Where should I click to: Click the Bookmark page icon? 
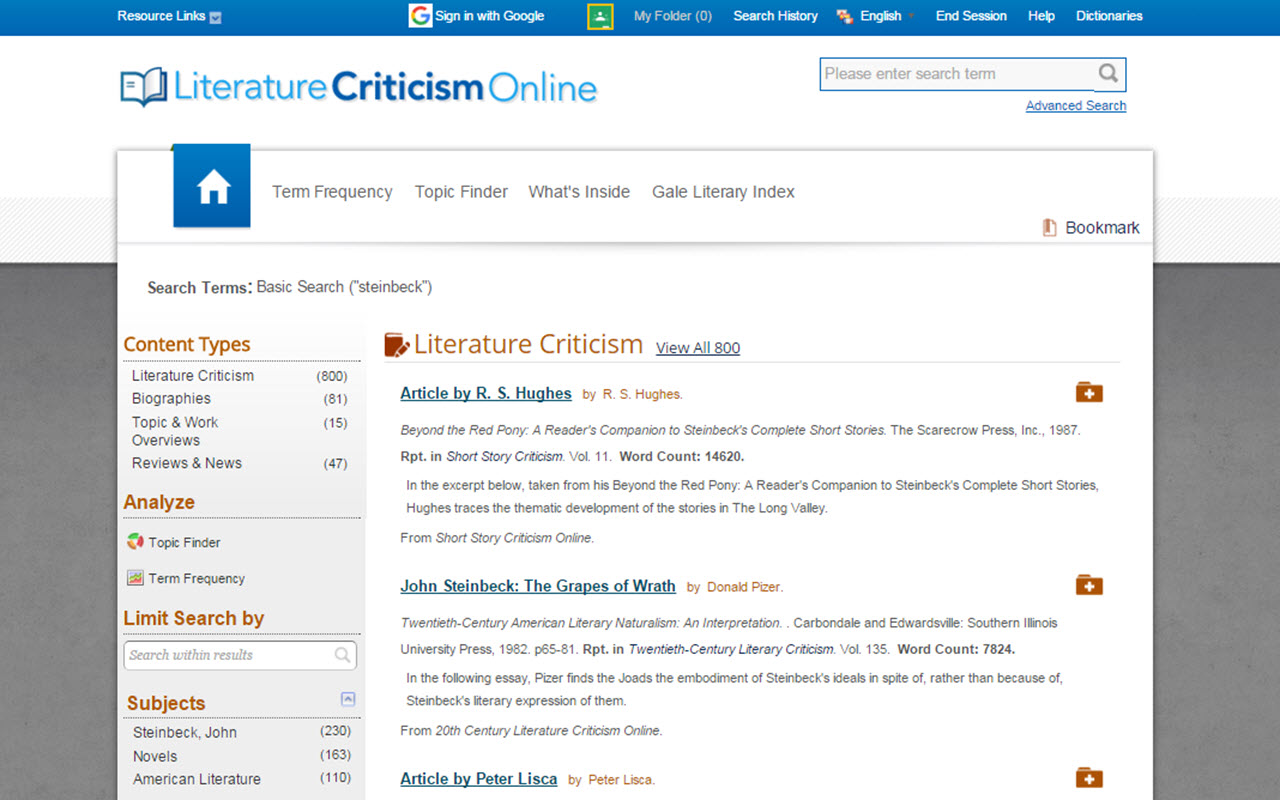tap(1049, 228)
